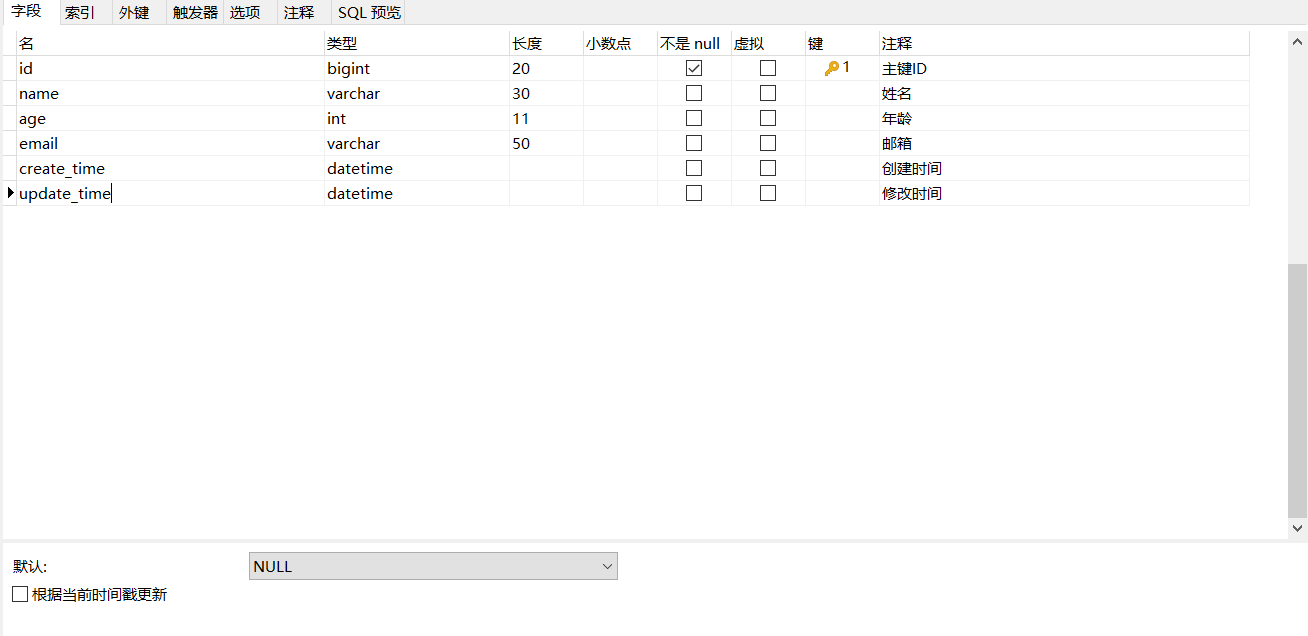Click the scrollbar down arrow
The image size is (1308, 636).
[x=1298, y=528]
